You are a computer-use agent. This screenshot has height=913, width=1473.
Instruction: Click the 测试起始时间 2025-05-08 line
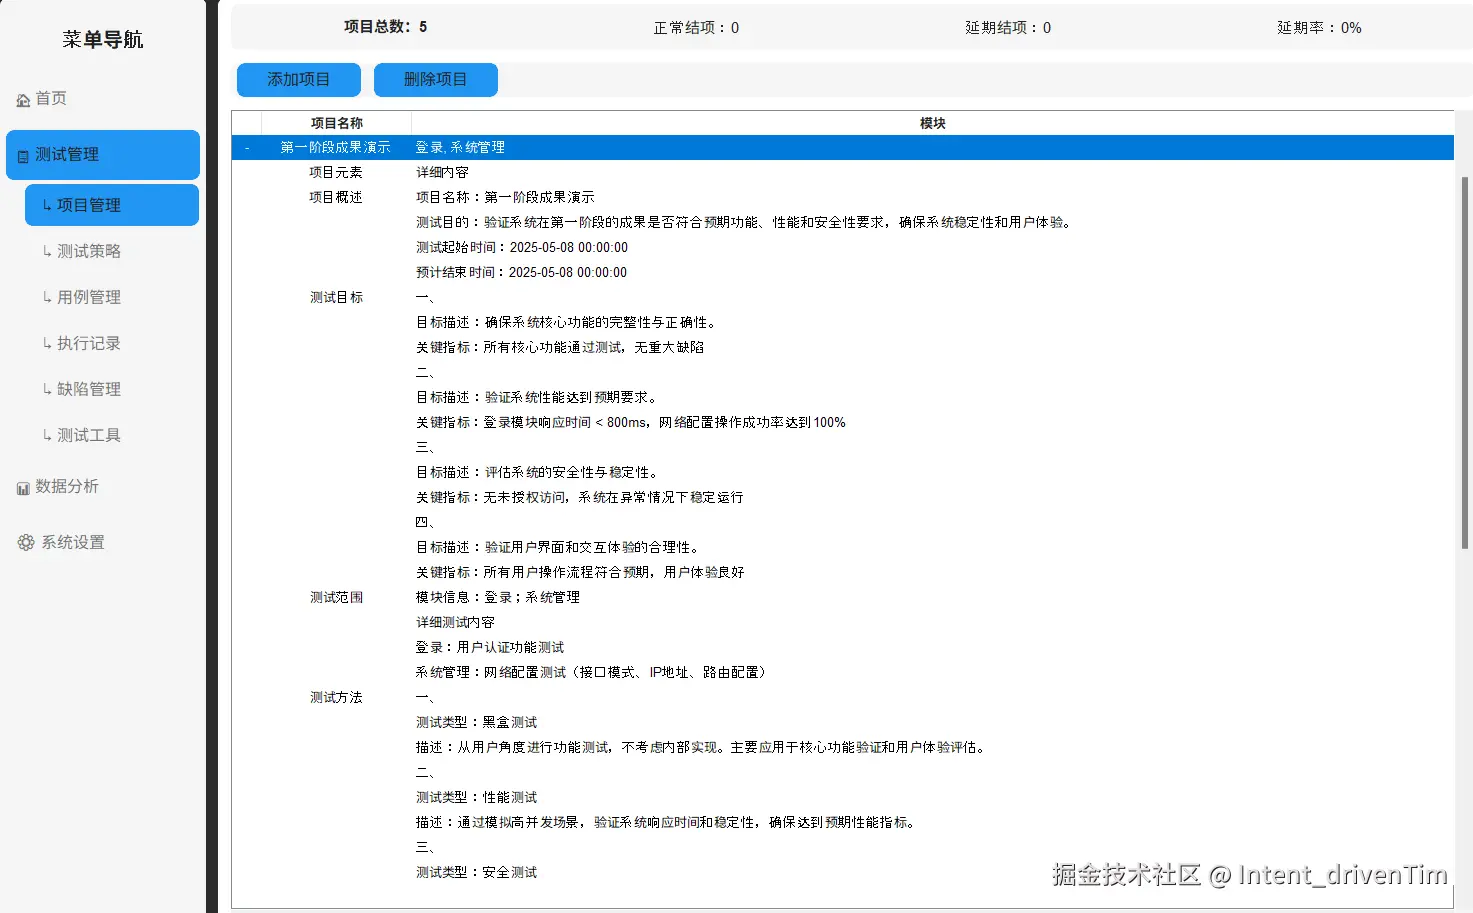[522, 248]
